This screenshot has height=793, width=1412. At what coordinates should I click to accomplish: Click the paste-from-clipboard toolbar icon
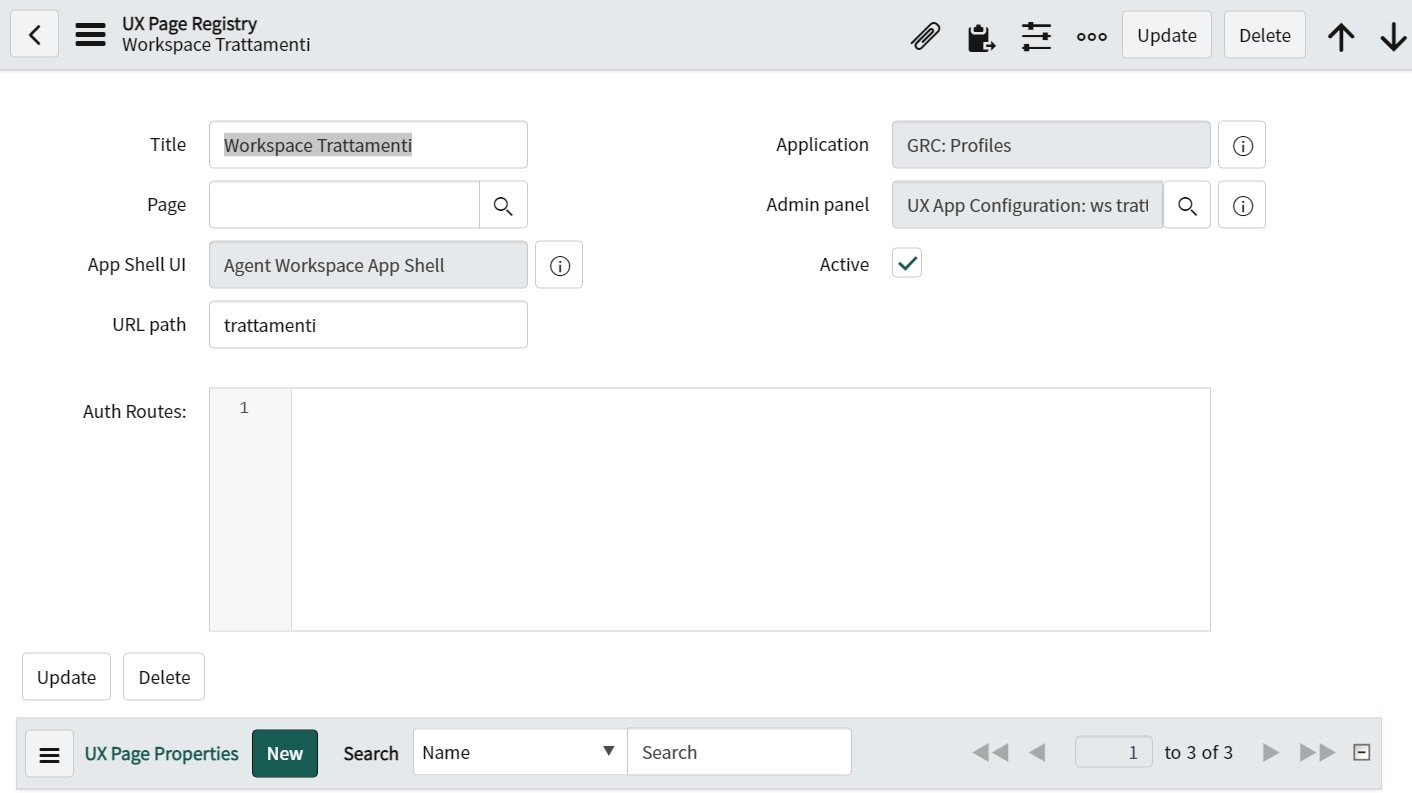[981, 35]
